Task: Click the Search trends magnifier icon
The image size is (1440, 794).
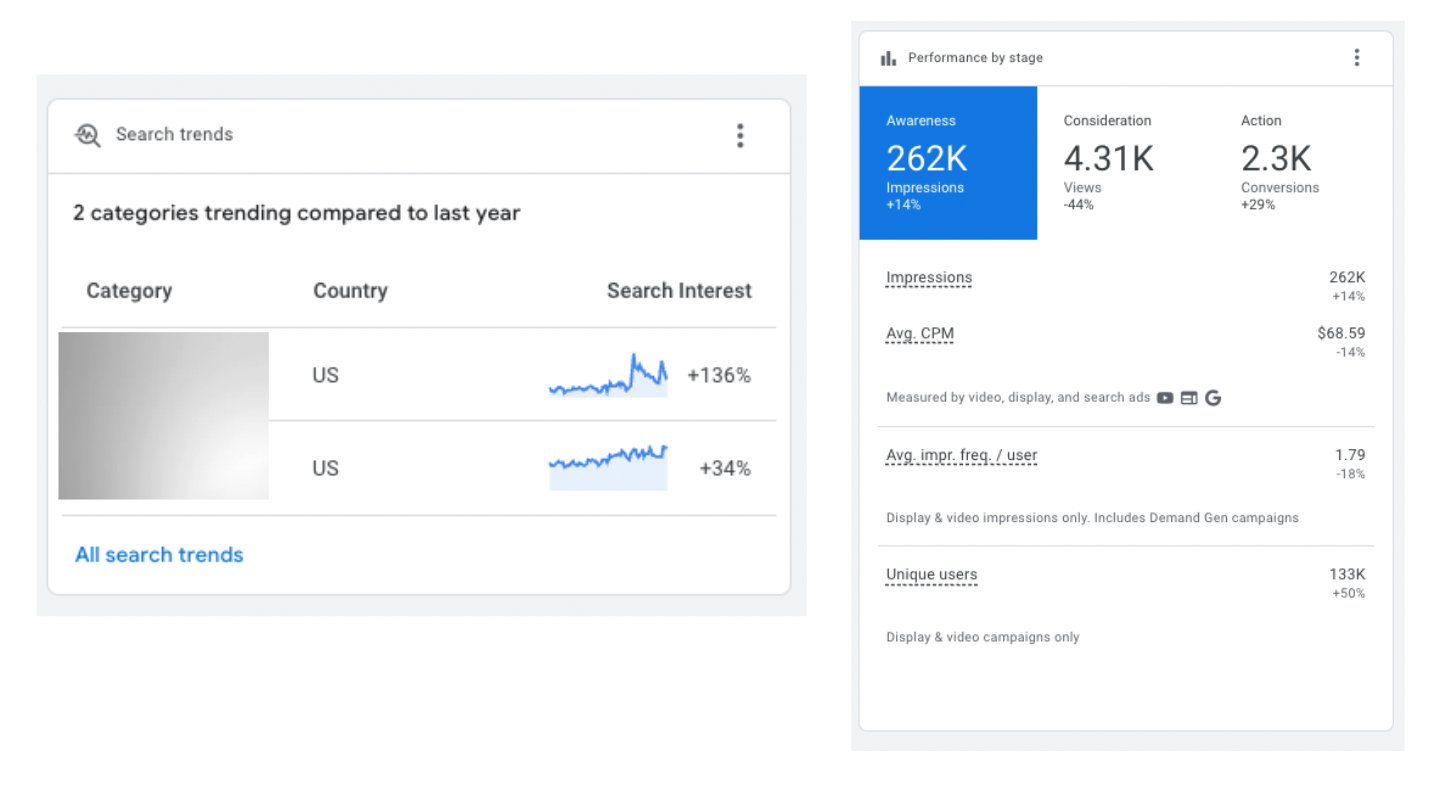Action: (87, 135)
